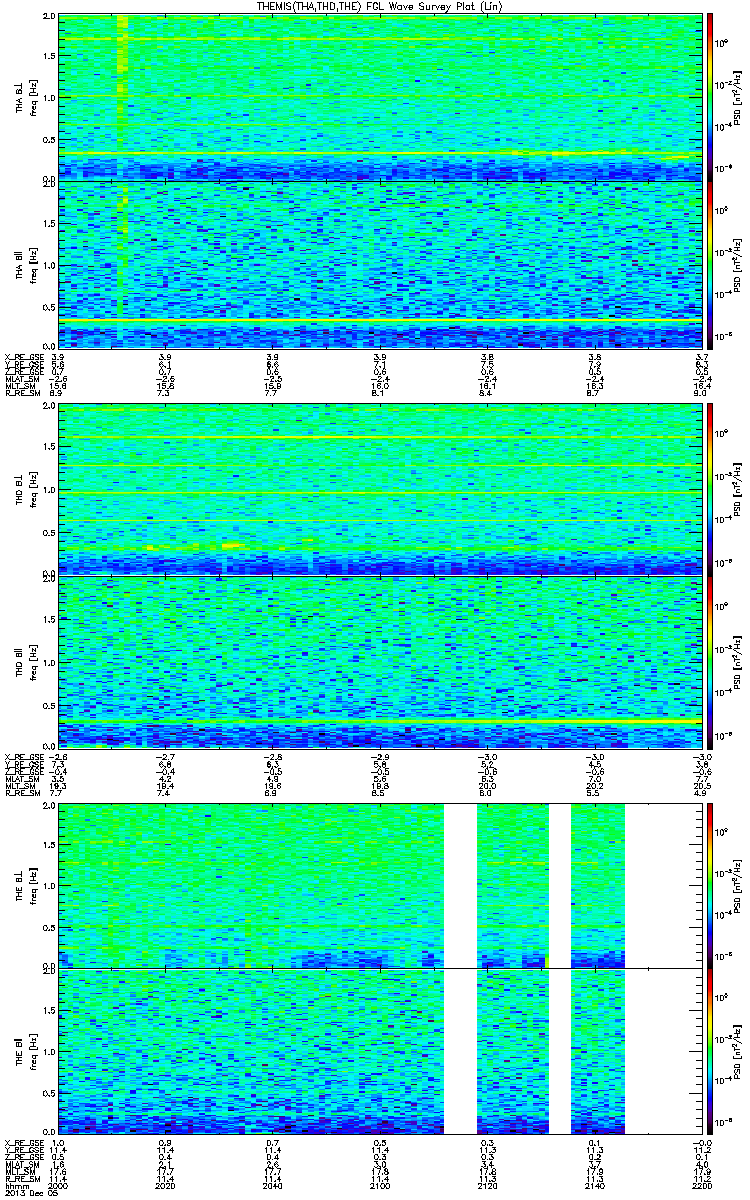The image size is (750, 1200).
Task: Click the 2200 time tick label
Action: point(700,1185)
